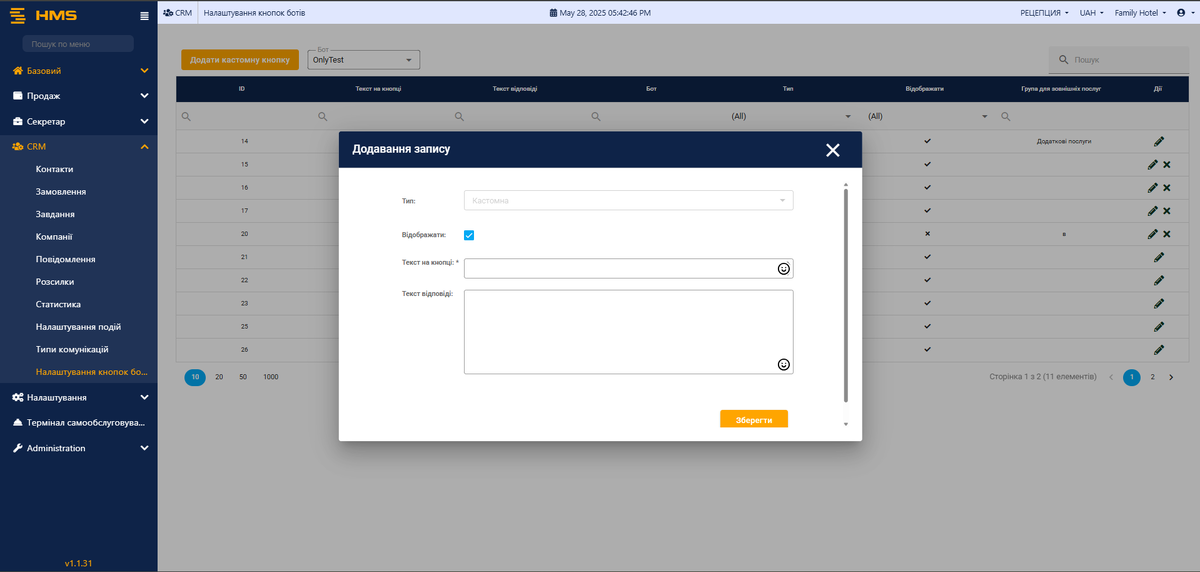Open emoji picker in 'Текст на кнопці' field
This screenshot has width=1200, height=572.
point(784,269)
